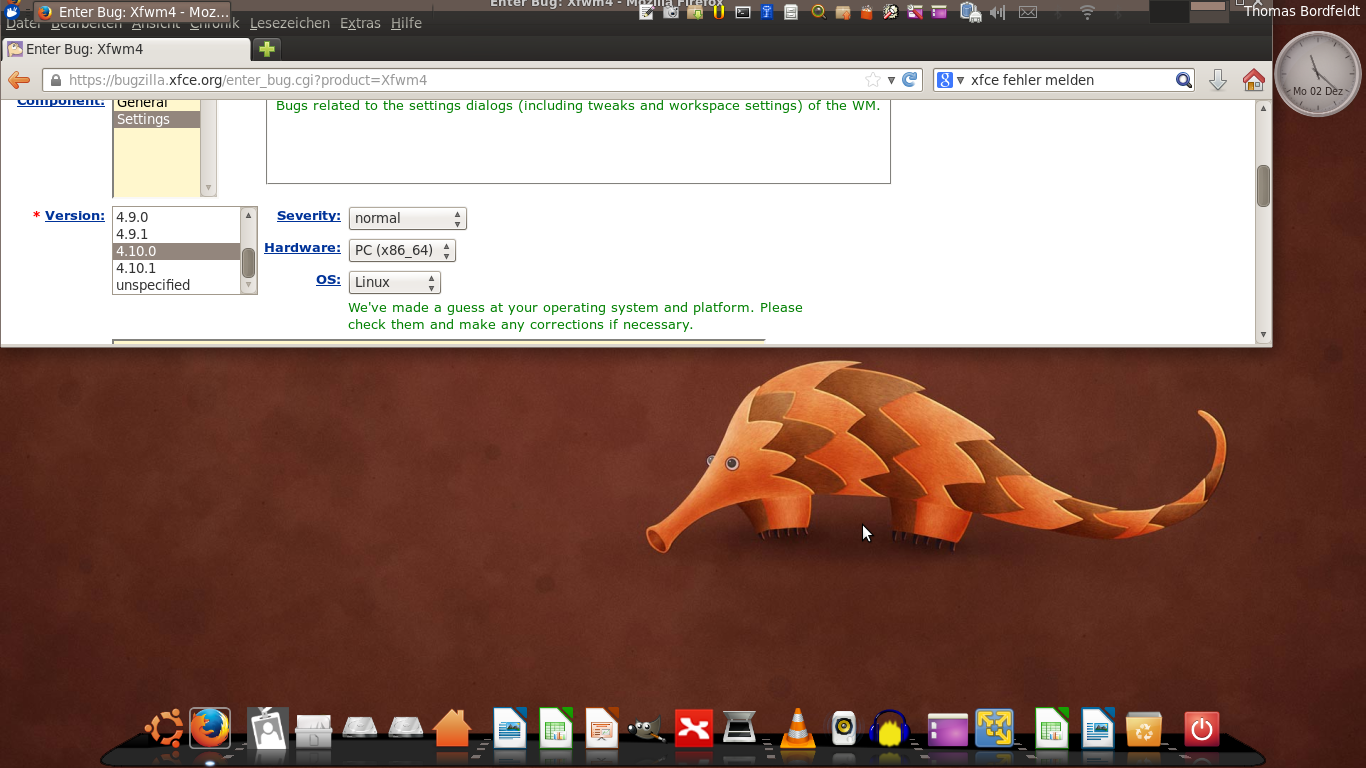The image size is (1366, 768).
Task: Click the page's vertical scrollbar thumb
Action: (x=1263, y=186)
